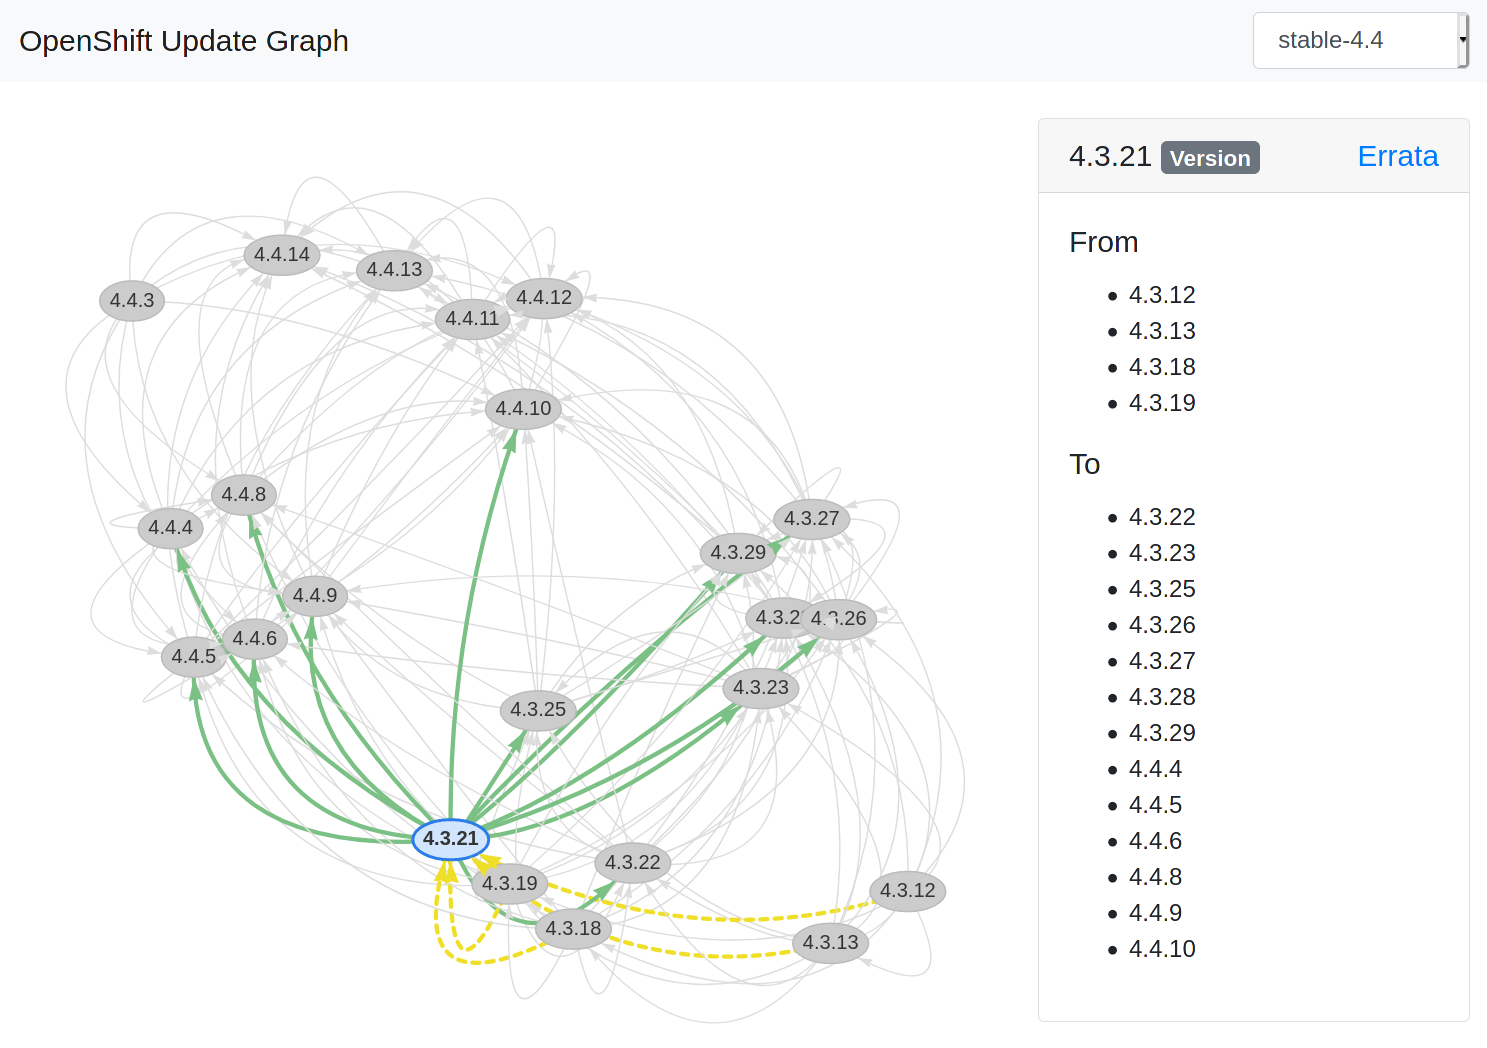Click 4.4.6 in the To list

(1155, 841)
